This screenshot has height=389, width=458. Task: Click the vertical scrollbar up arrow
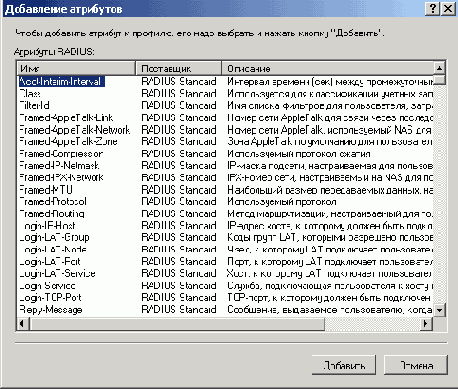(440, 68)
